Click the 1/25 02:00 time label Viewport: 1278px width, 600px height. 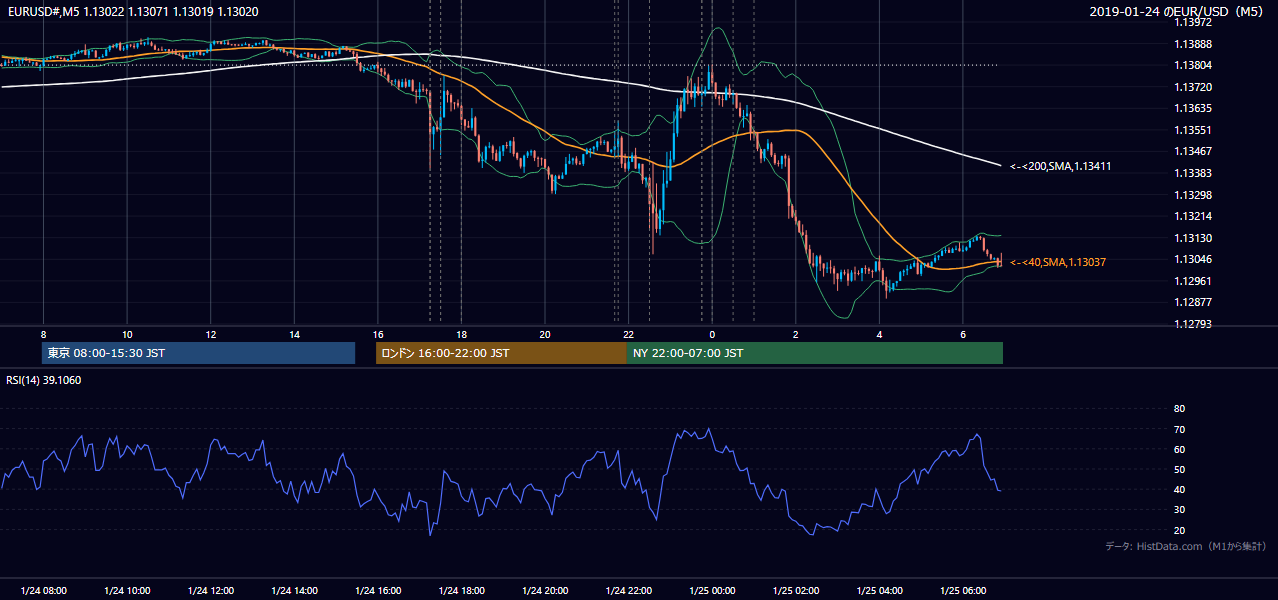795,591
